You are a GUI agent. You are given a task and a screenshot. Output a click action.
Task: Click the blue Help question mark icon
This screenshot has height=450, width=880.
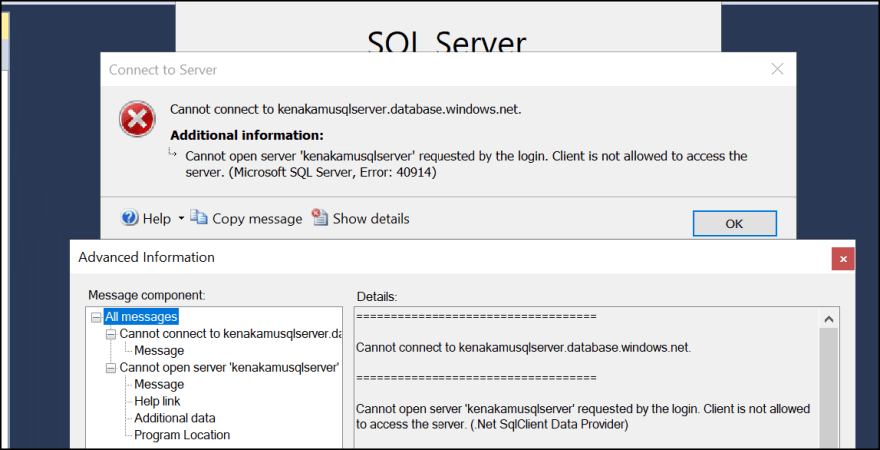coord(130,218)
